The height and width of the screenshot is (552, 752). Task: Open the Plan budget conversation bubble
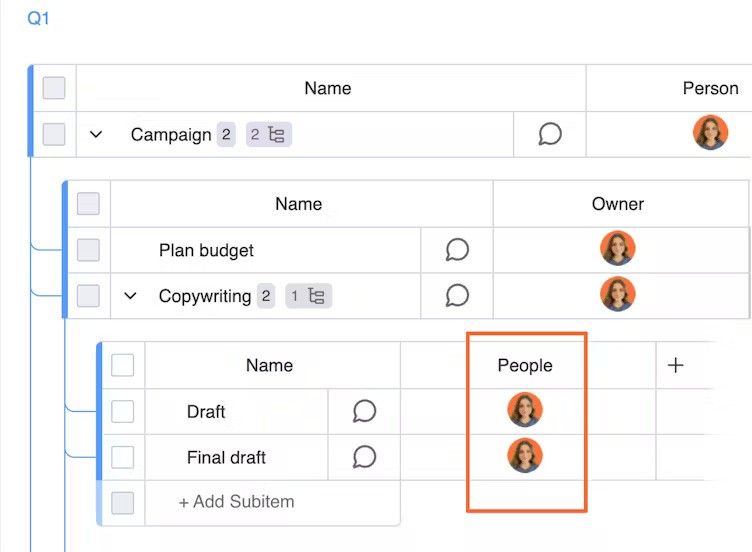pyautogui.click(x=457, y=250)
